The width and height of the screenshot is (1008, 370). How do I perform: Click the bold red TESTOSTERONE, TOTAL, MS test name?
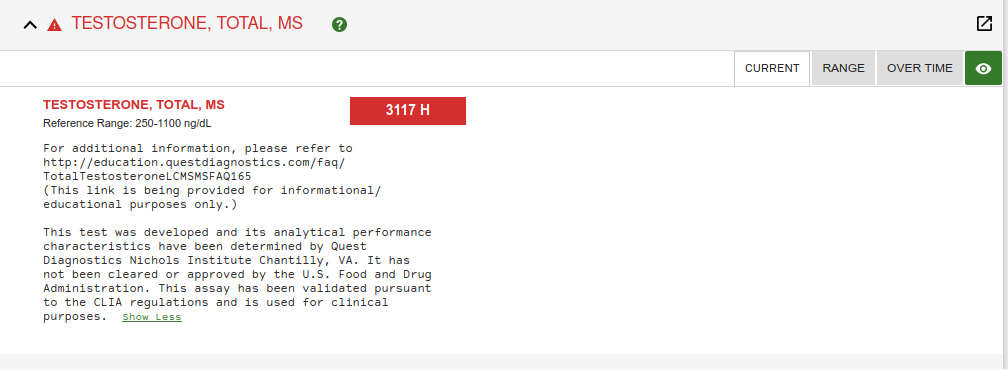134,105
